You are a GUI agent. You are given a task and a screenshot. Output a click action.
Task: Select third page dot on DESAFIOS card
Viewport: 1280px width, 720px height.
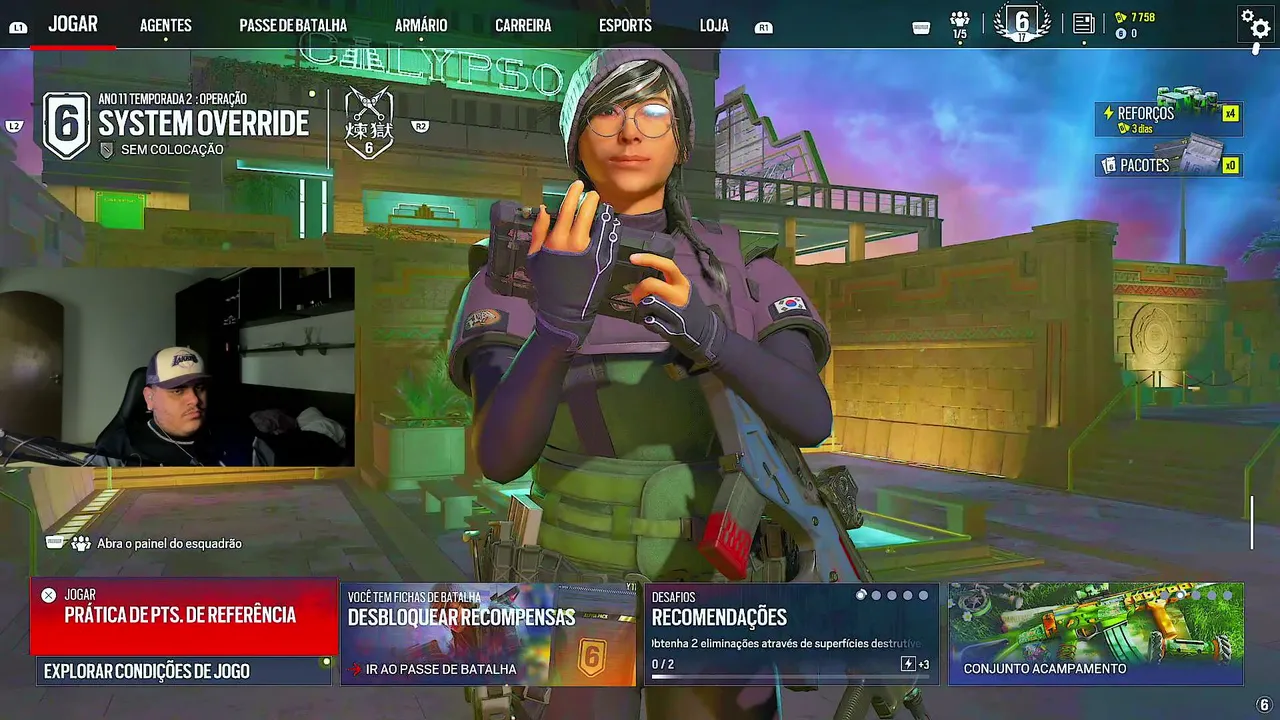892,595
